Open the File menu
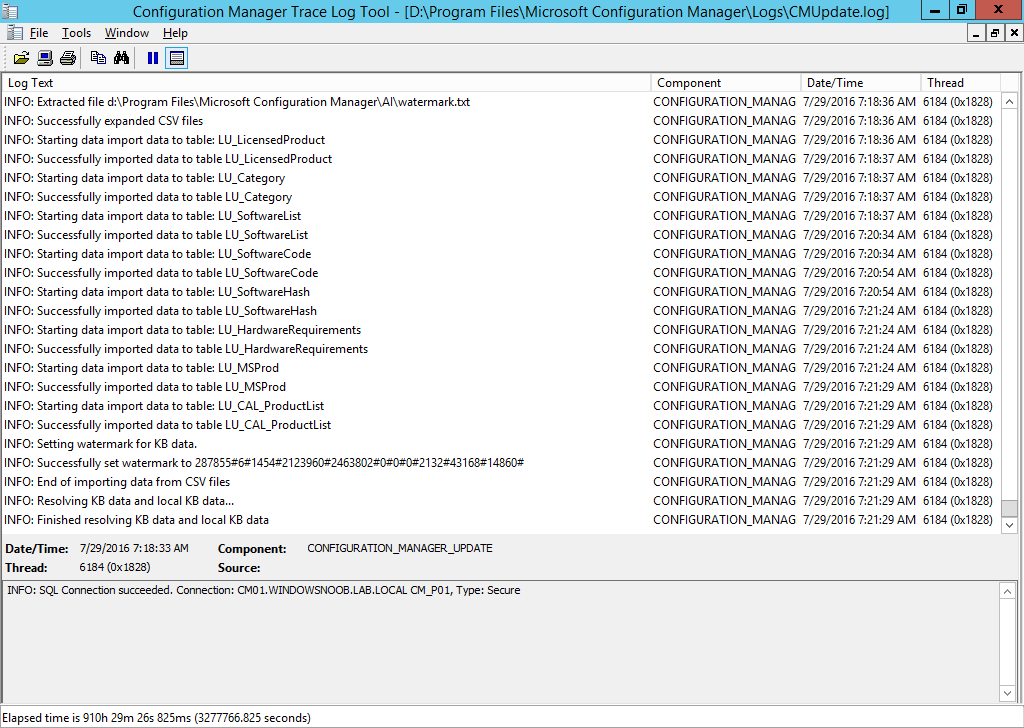The height and width of the screenshot is (728, 1024). click(39, 33)
